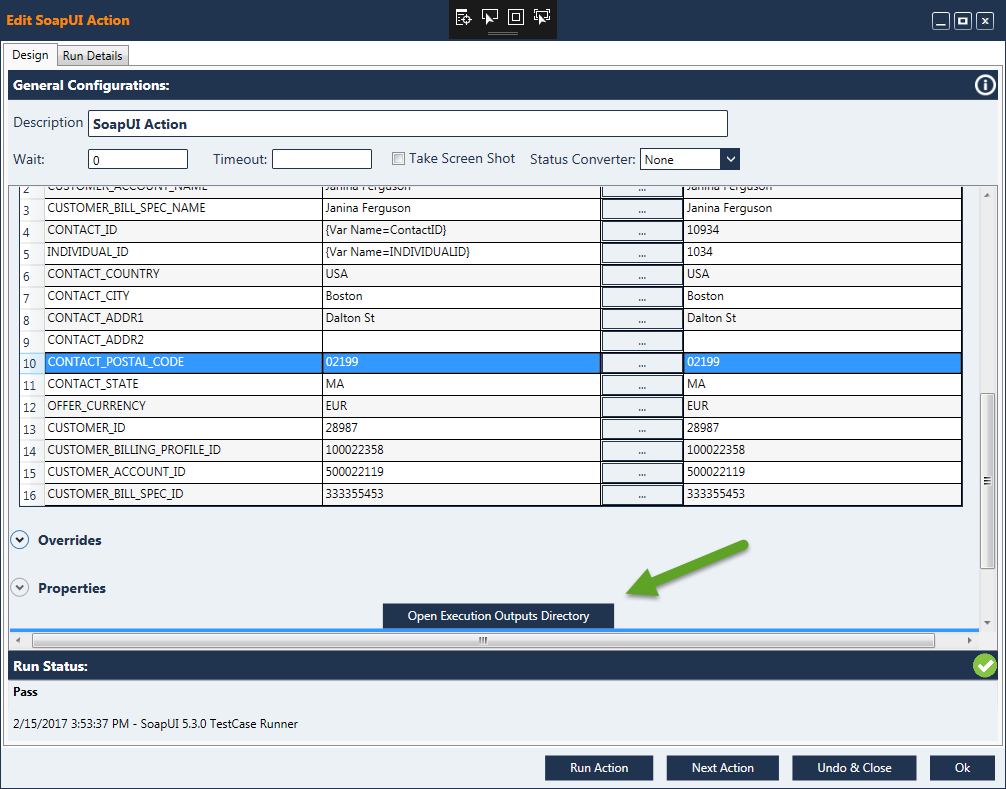Click the ellipsis button in CUSTOMER_ID row
Viewport: 1006px width, 789px height.
click(x=642, y=428)
